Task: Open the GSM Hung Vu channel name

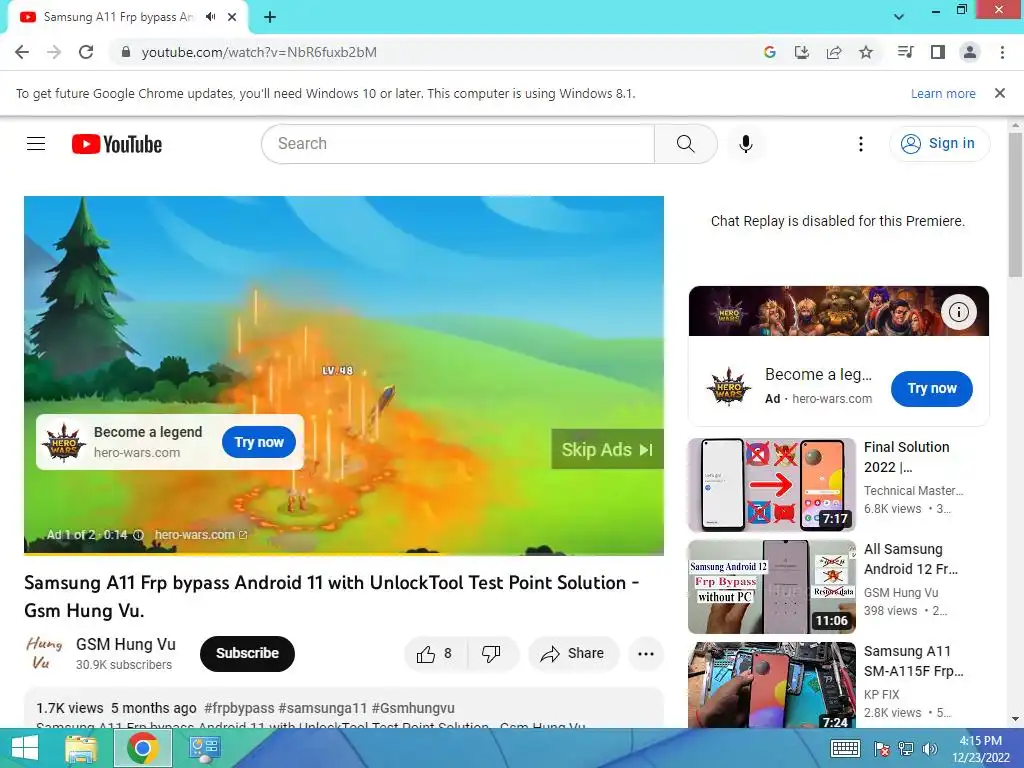Action: (126, 645)
